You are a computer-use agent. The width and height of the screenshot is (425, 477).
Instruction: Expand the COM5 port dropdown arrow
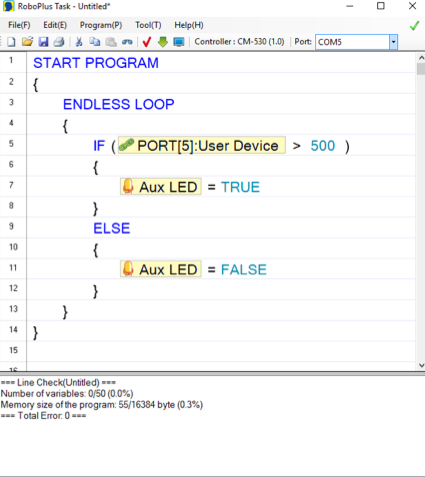pos(393,42)
